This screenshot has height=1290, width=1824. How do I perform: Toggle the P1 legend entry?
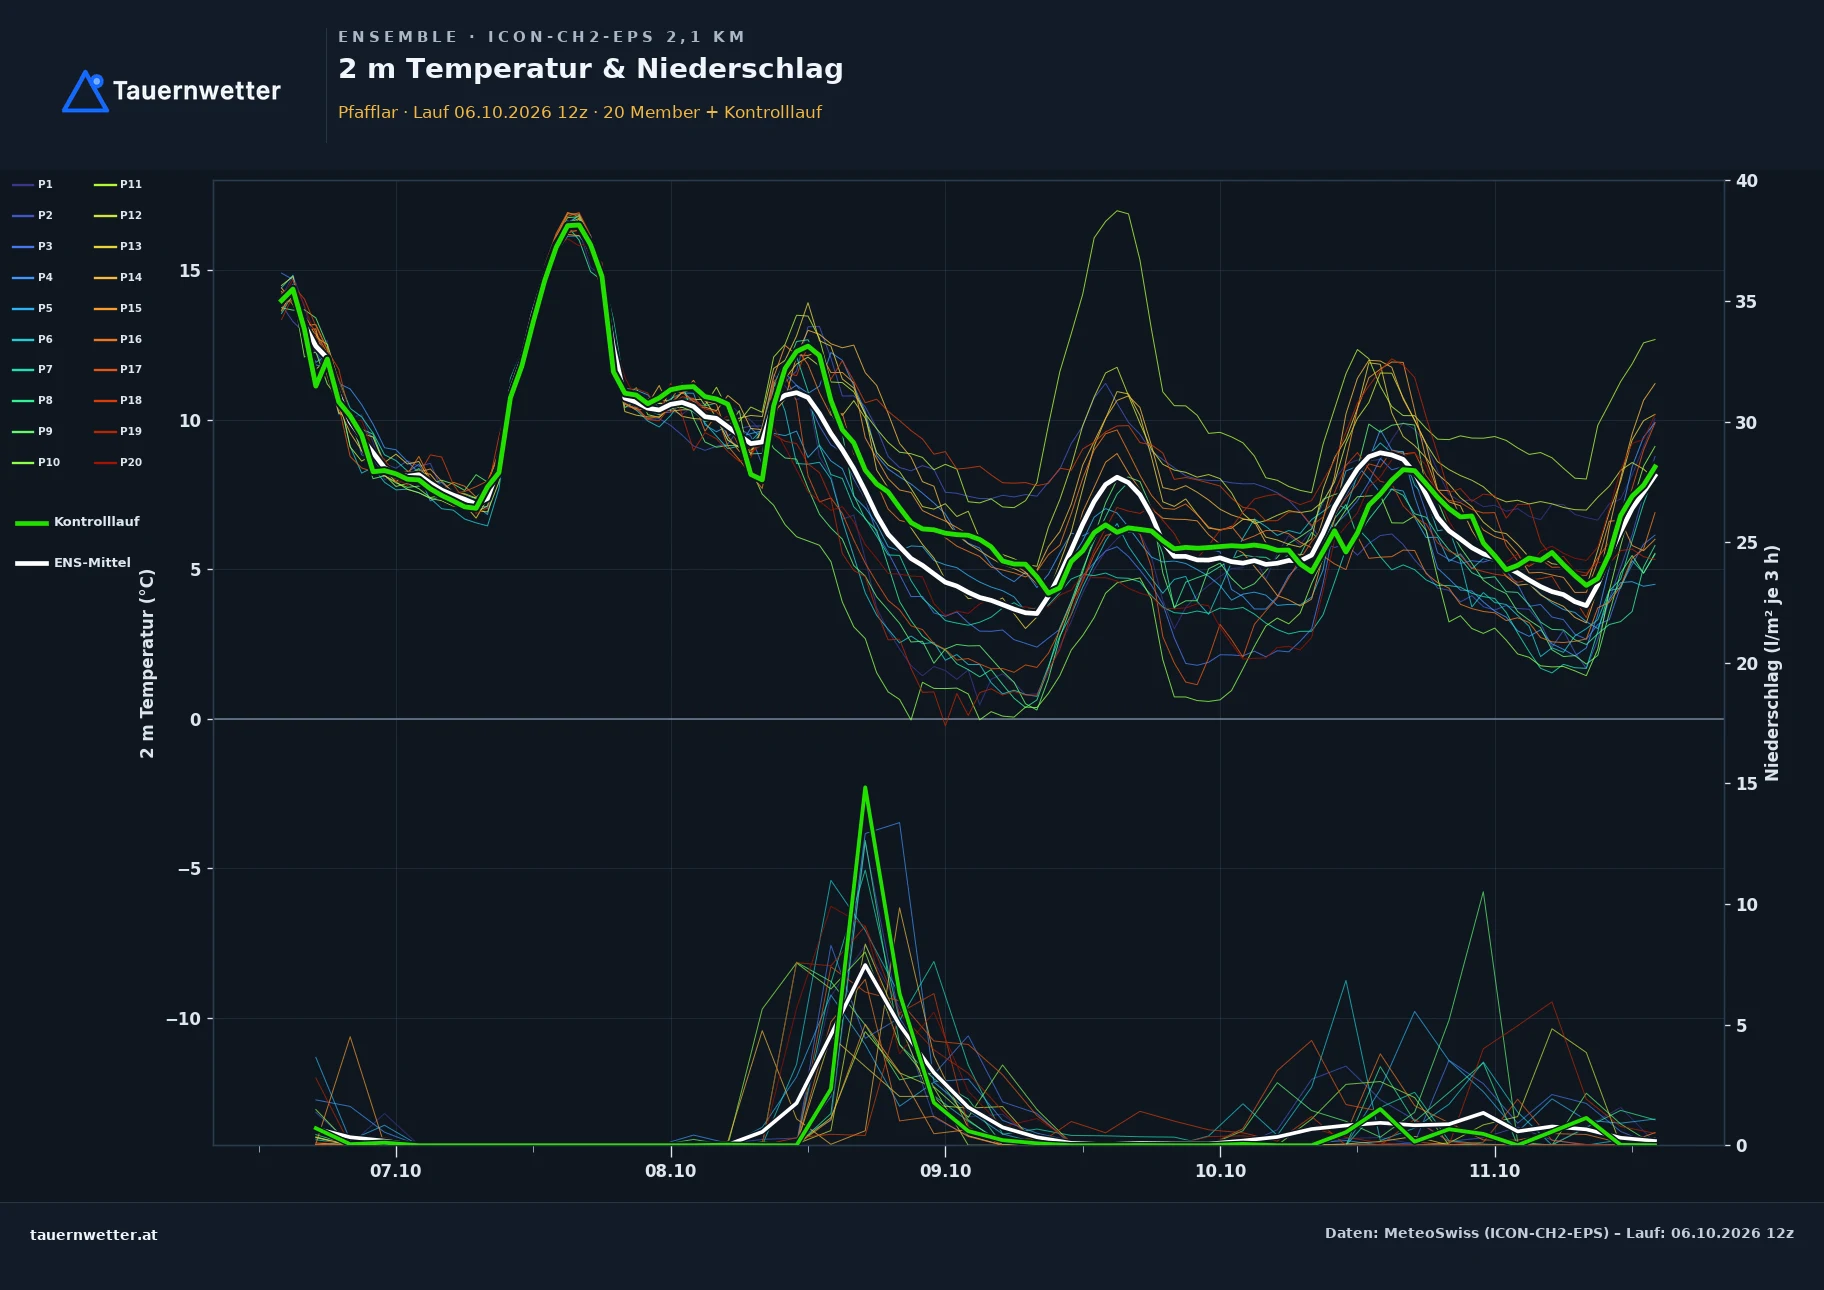[x=33, y=184]
